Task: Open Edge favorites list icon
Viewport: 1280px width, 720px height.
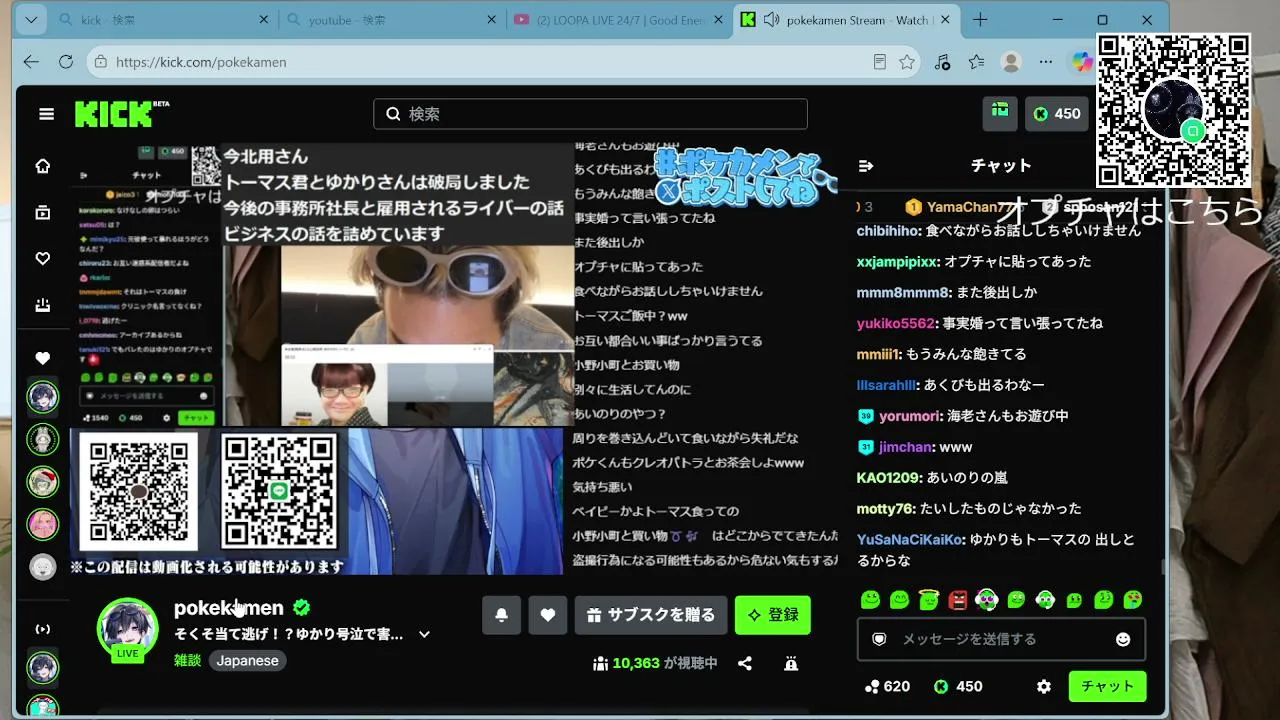Action: [x=977, y=62]
